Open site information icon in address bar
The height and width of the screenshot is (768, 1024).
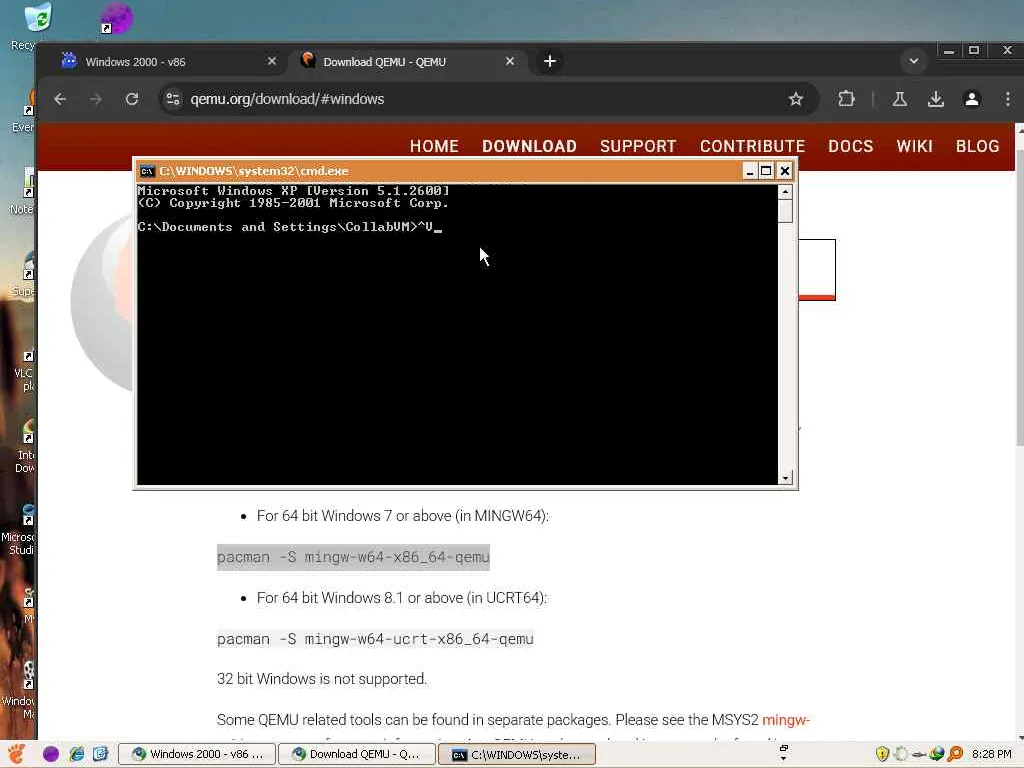[x=173, y=99]
